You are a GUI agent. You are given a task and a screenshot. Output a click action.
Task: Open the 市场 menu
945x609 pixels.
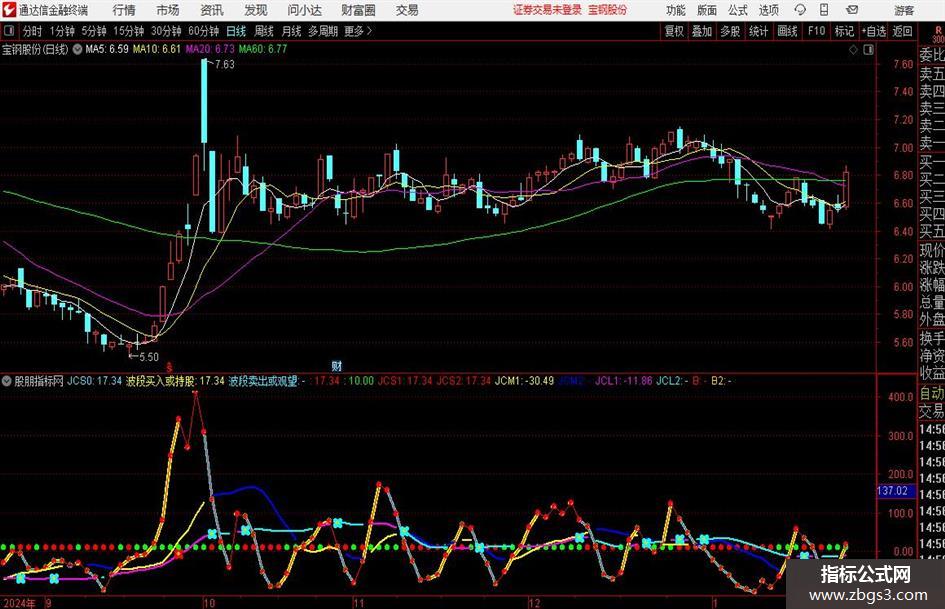(x=168, y=10)
